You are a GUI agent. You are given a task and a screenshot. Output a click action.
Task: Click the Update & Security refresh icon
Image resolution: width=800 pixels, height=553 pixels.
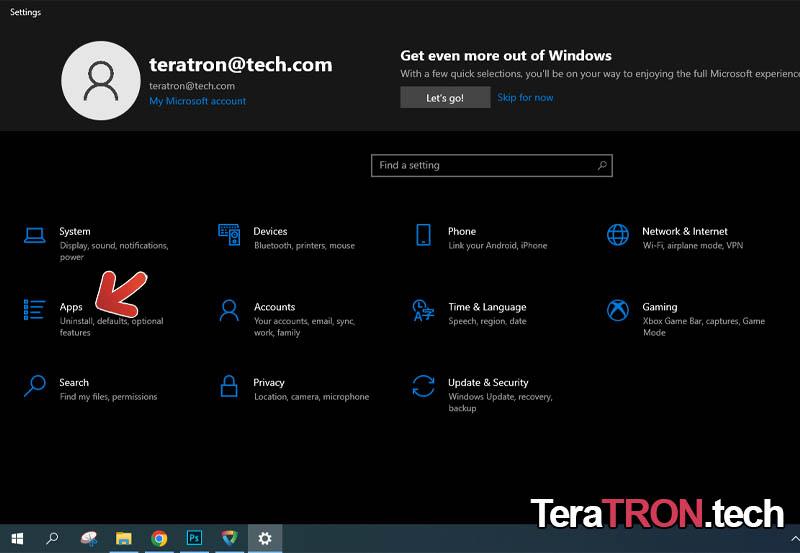(423, 386)
